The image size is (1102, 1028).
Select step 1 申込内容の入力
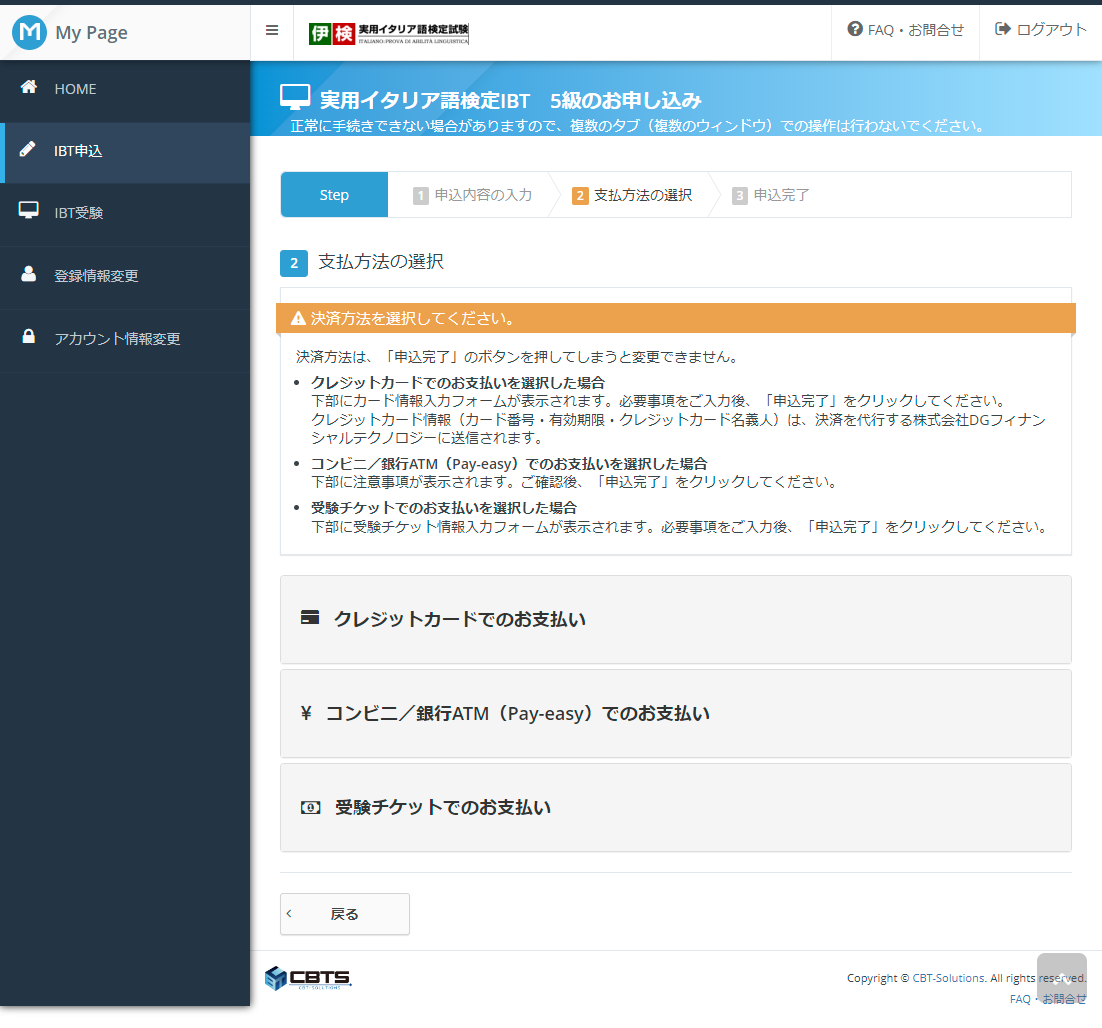472,195
